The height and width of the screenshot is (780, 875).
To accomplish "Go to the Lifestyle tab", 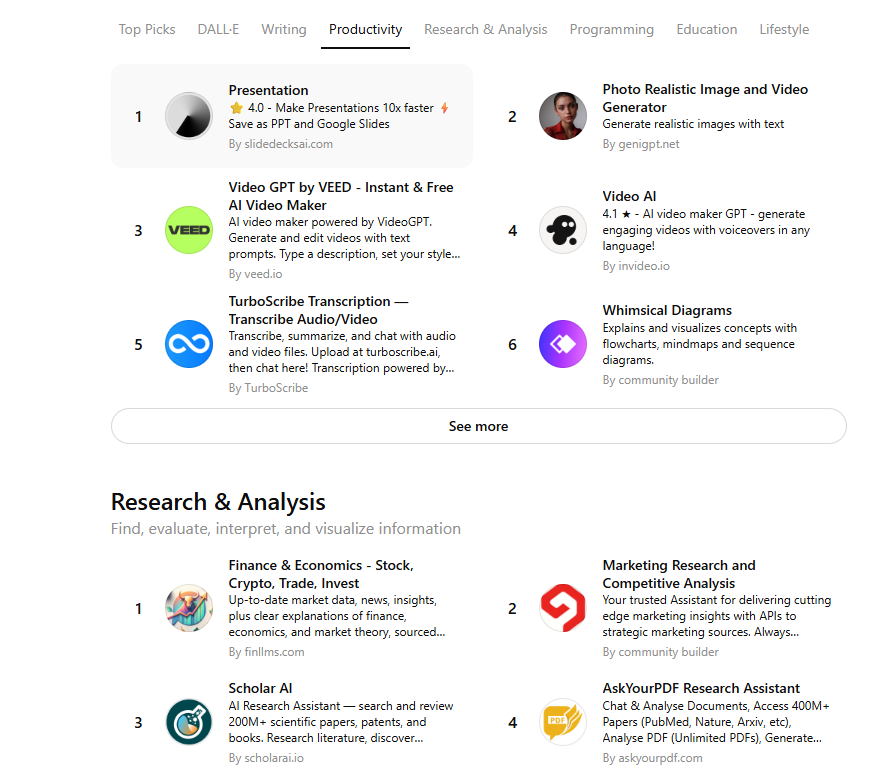I will coord(784,30).
